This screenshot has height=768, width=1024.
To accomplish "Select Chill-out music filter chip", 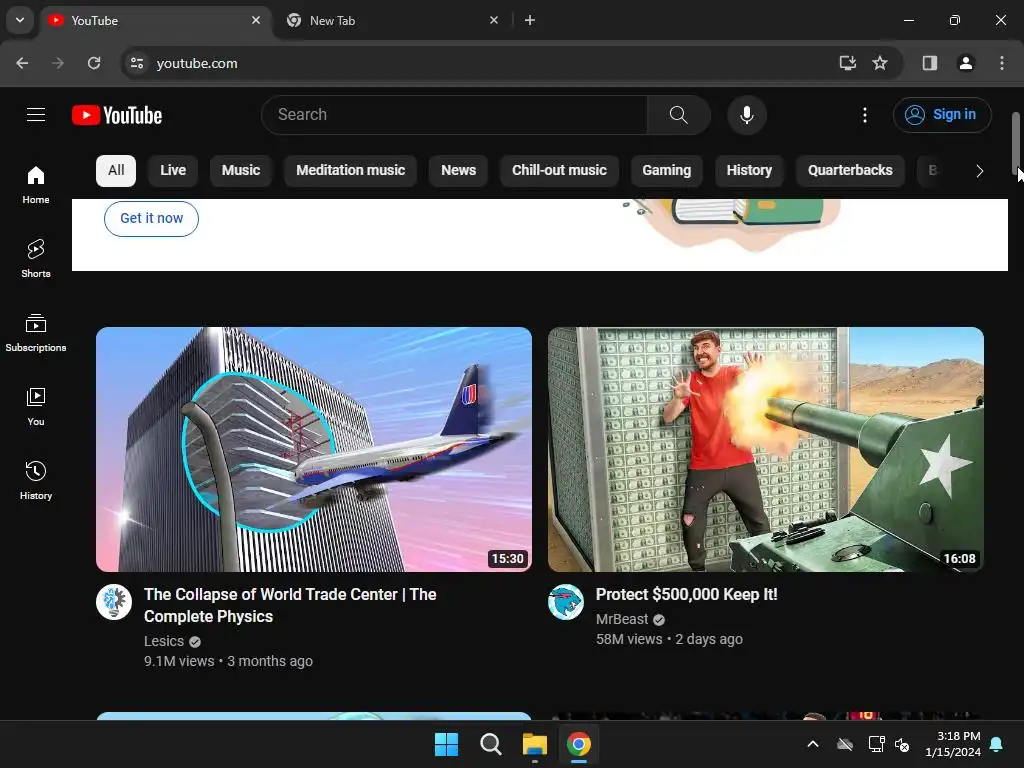I will (x=559, y=170).
